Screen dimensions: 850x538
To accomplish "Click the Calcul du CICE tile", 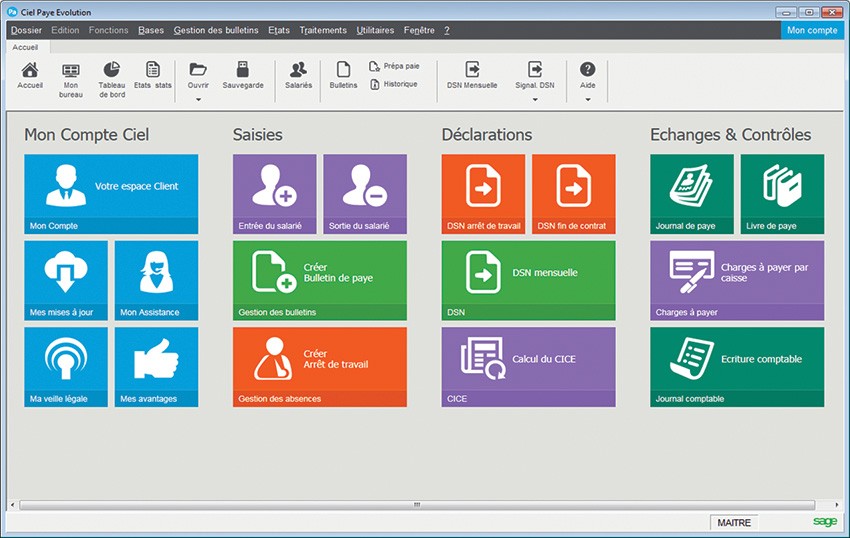I will click(x=528, y=366).
